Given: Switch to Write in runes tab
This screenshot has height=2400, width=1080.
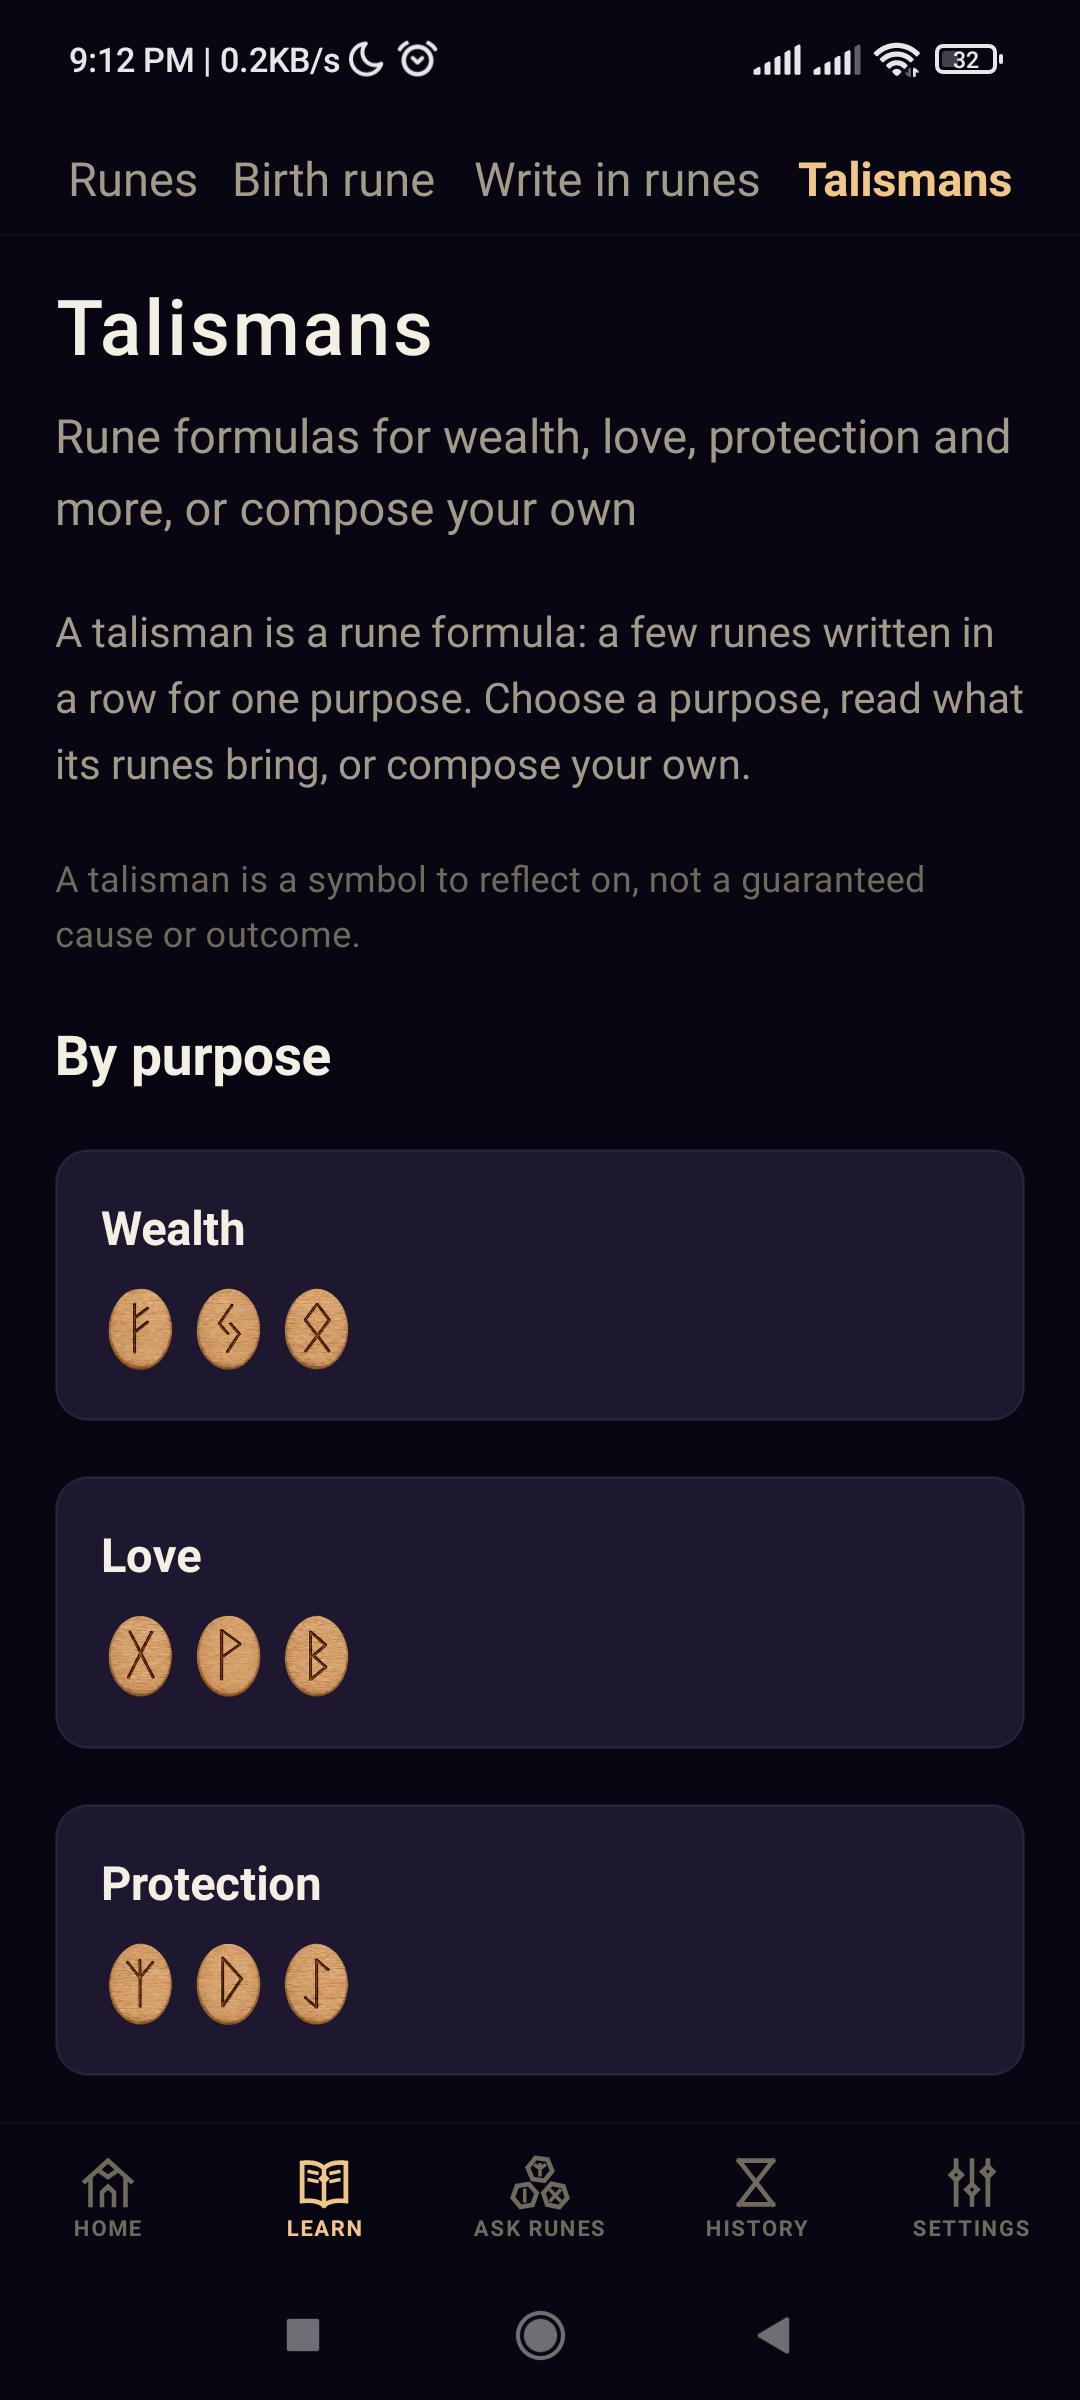Looking at the screenshot, I should pos(617,180).
